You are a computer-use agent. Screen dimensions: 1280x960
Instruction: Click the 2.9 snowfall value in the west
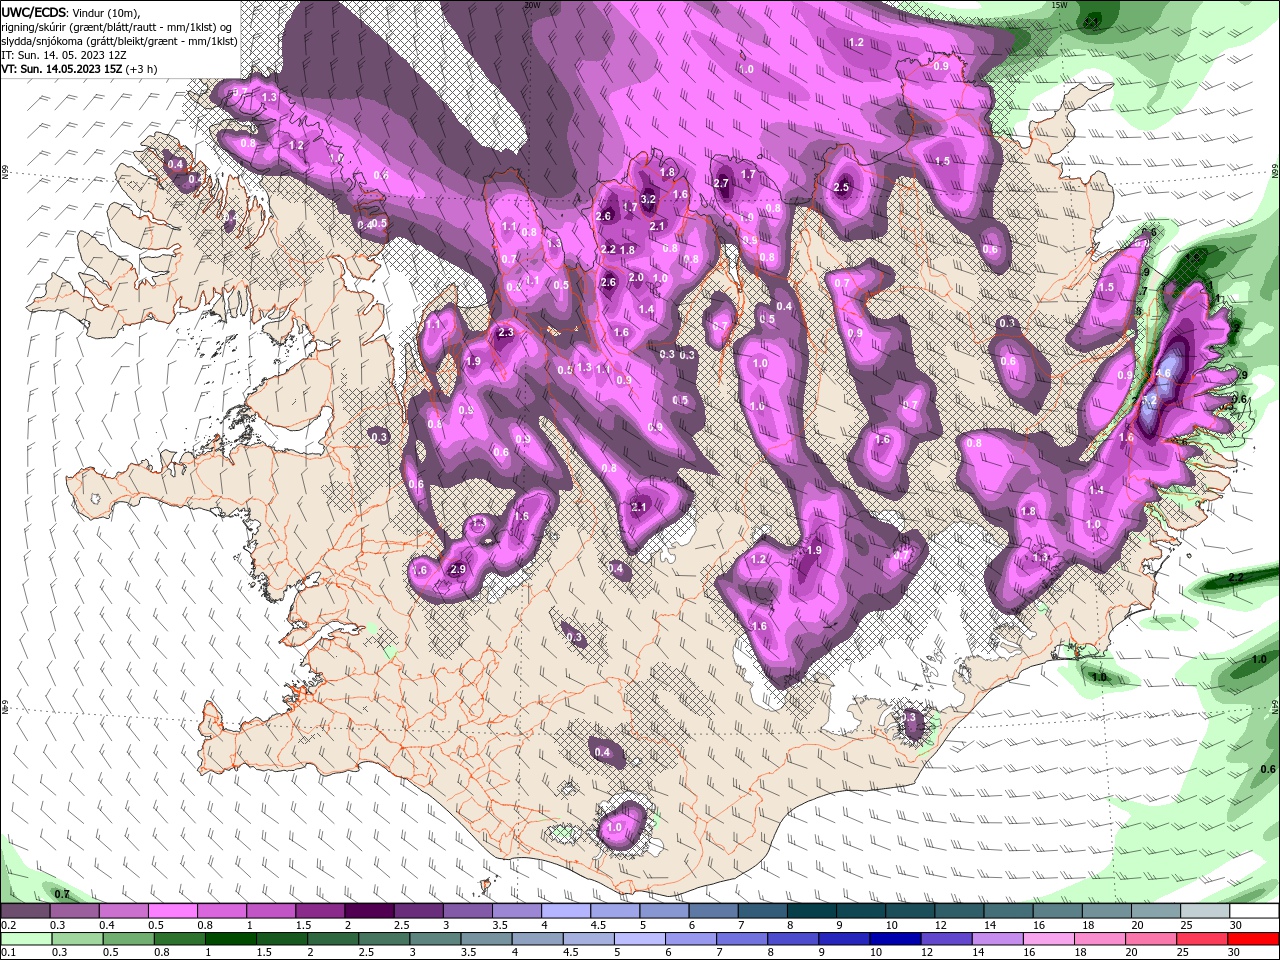click(458, 569)
